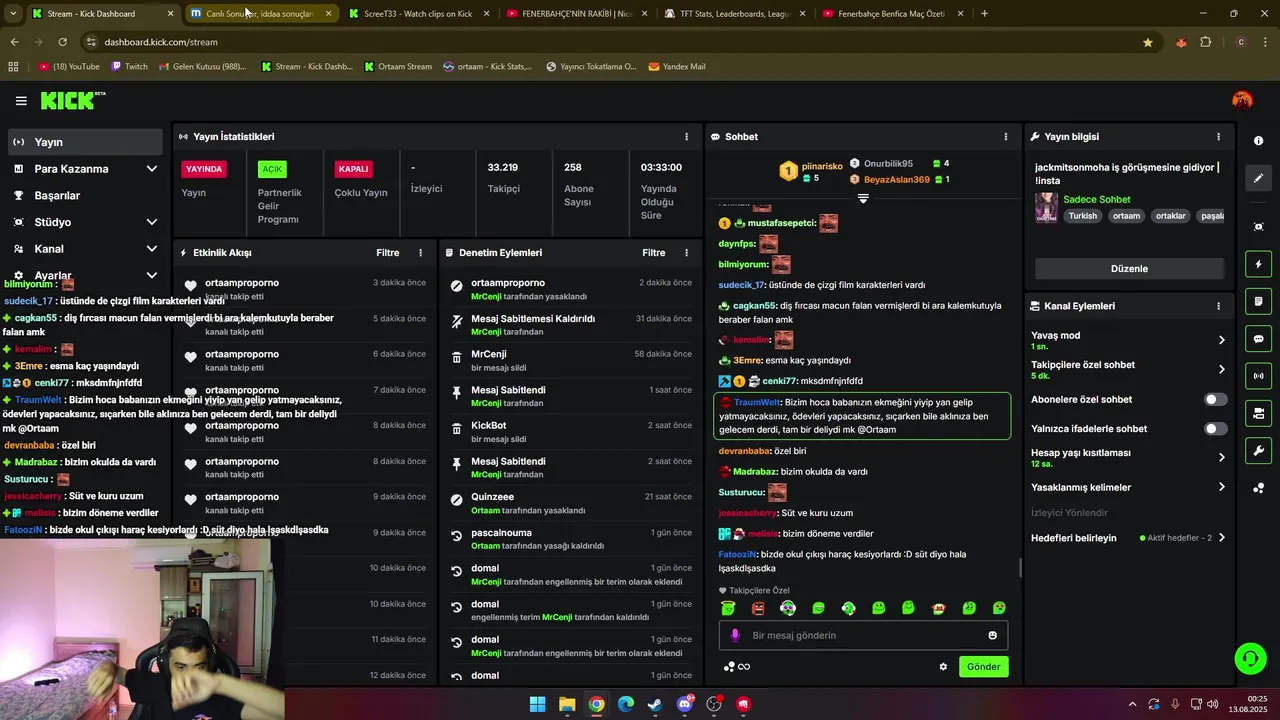Open Hesap yaşı kısıtlaması settings arrow
Image resolution: width=1280 pixels, height=720 pixels.
(1221, 458)
